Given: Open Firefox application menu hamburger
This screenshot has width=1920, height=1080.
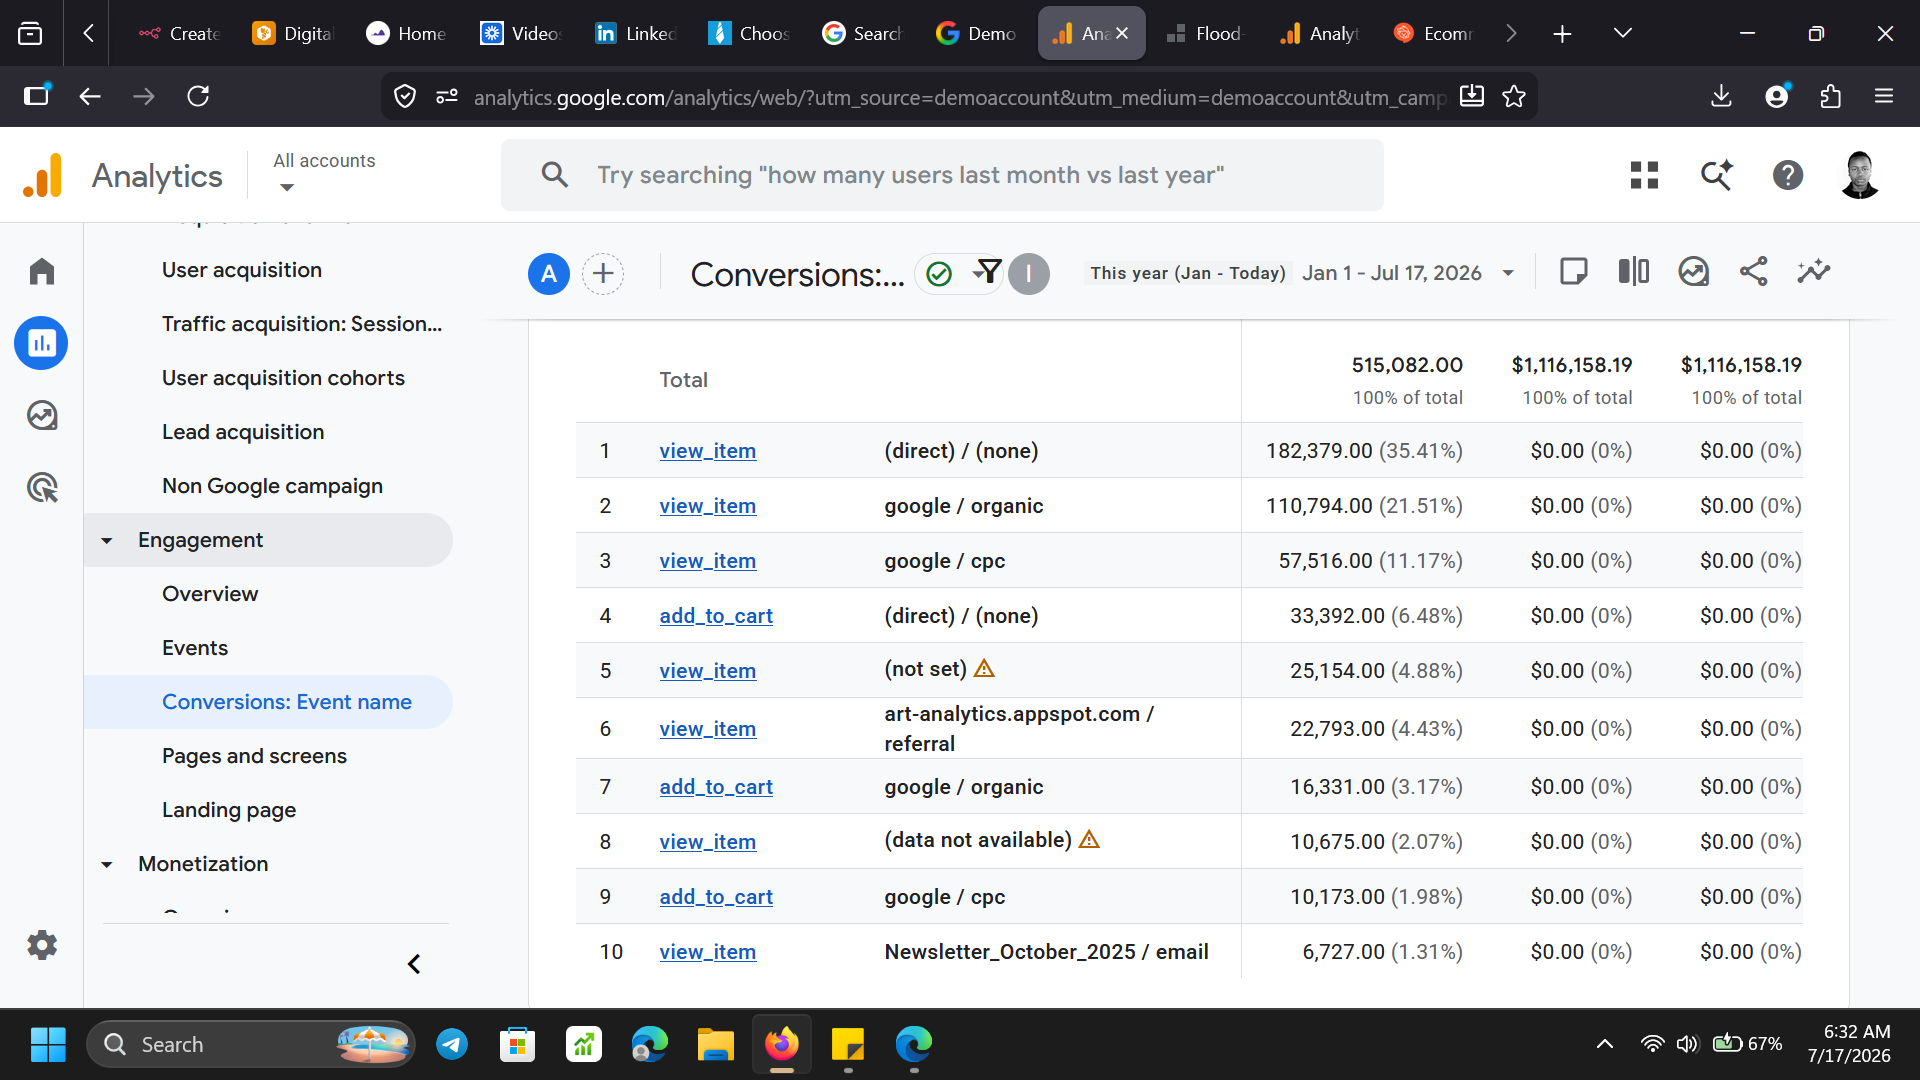Looking at the screenshot, I should pyautogui.click(x=1884, y=96).
